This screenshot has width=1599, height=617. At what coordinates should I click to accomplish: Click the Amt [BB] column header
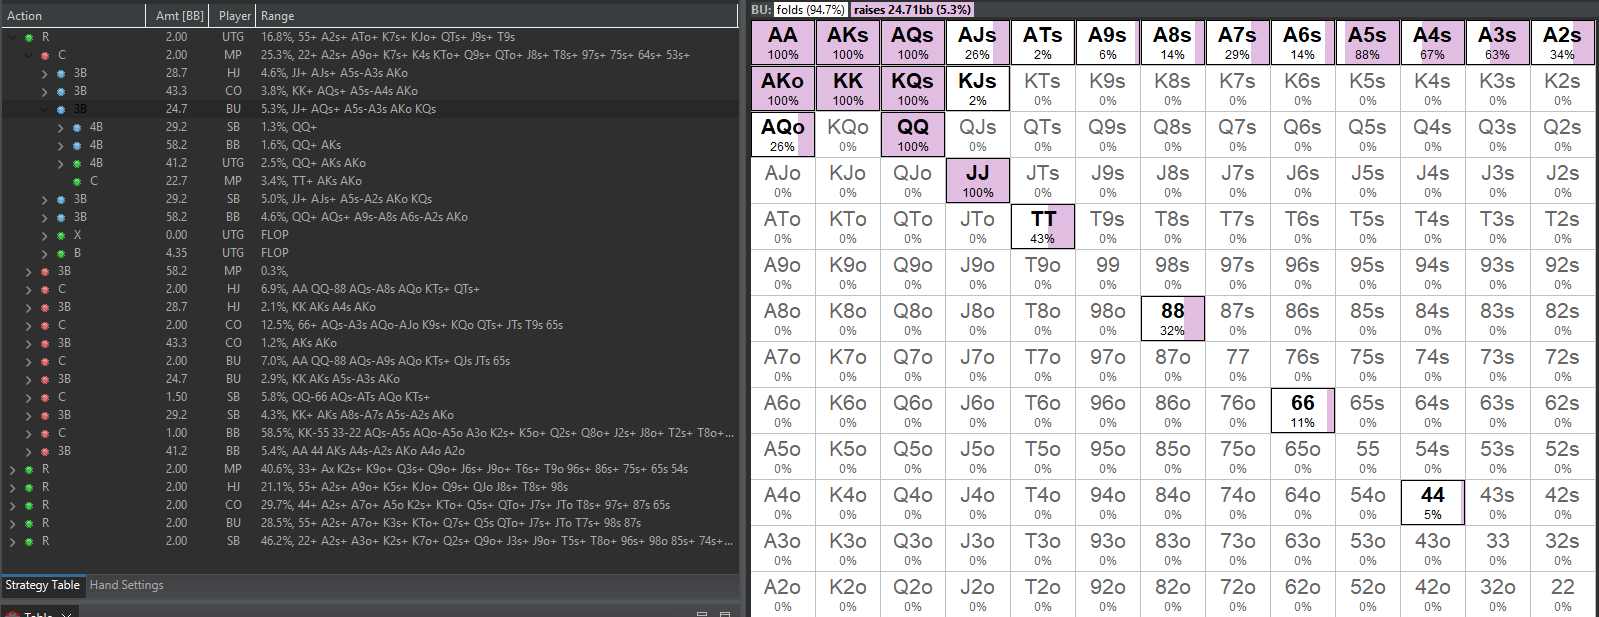pyautogui.click(x=180, y=16)
